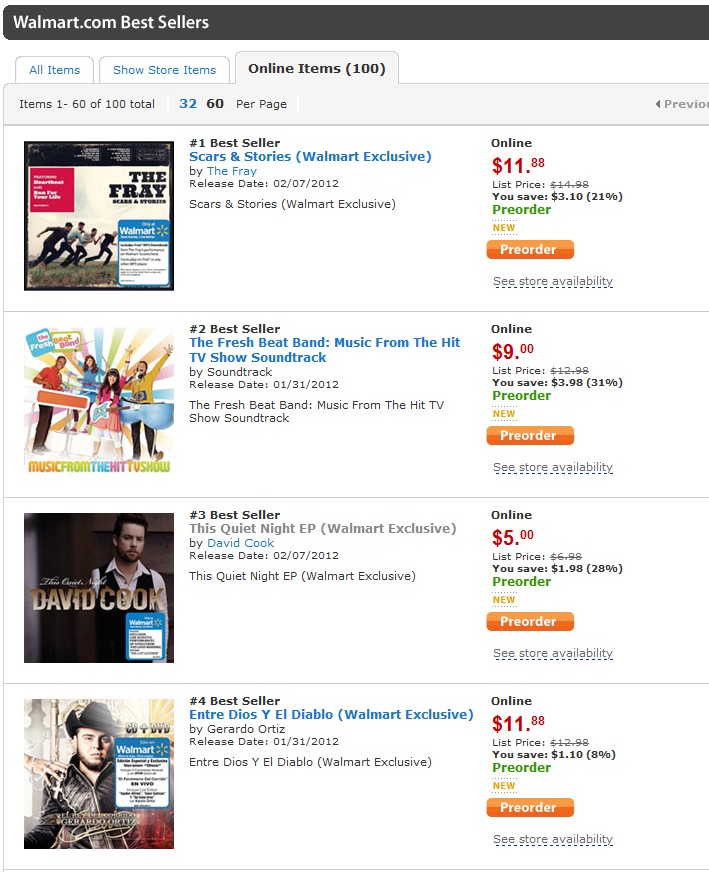Open David Cook This Quiet Night cover

point(99,587)
